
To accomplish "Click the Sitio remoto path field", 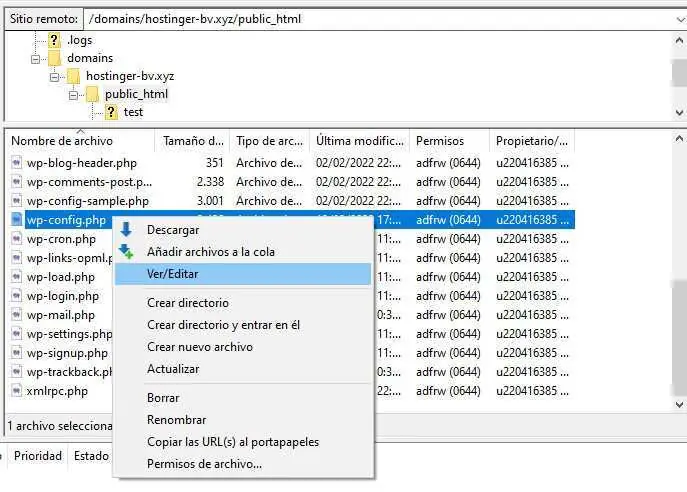I will click(380, 18).
